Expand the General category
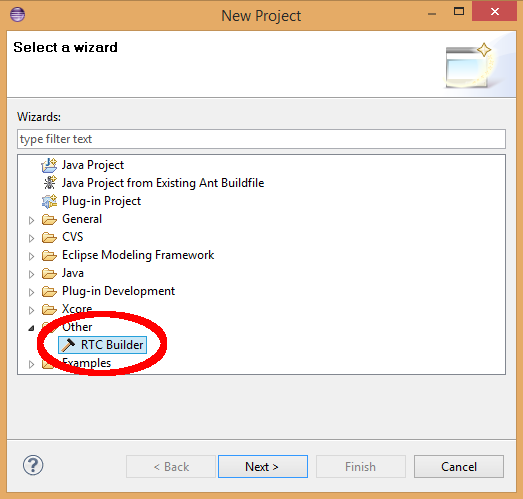The width and height of the screenshot is (523, 499). [x=31, y=220]
